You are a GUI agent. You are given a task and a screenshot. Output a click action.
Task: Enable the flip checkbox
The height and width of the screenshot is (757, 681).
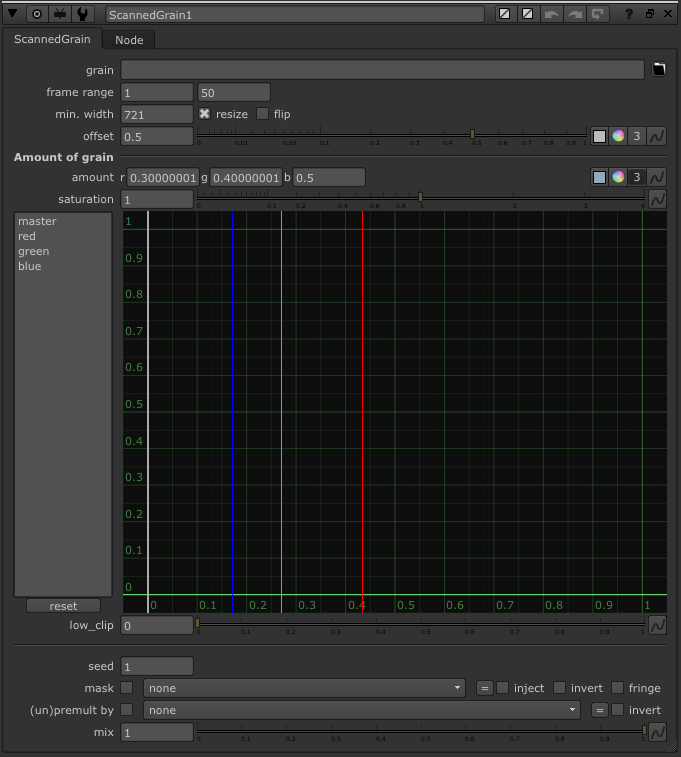coord(262,114)
